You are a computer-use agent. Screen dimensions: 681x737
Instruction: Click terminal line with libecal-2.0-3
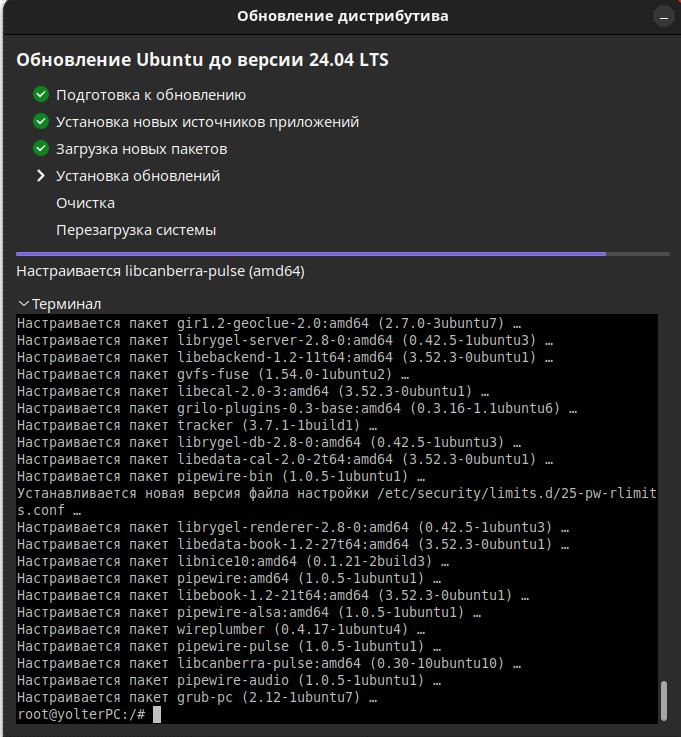pyautogui.click(x=253, y=391)
